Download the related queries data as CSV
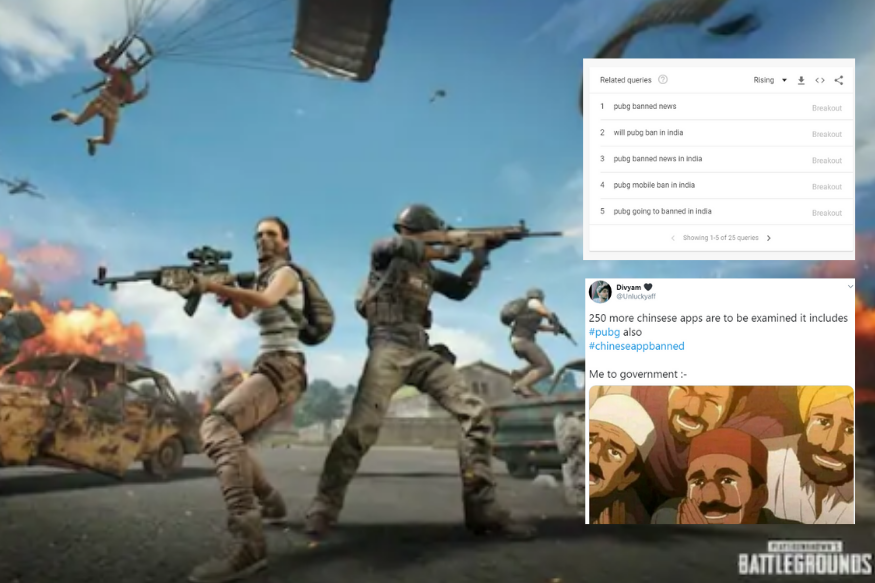875x583 pixels. [x=801, y=80]
